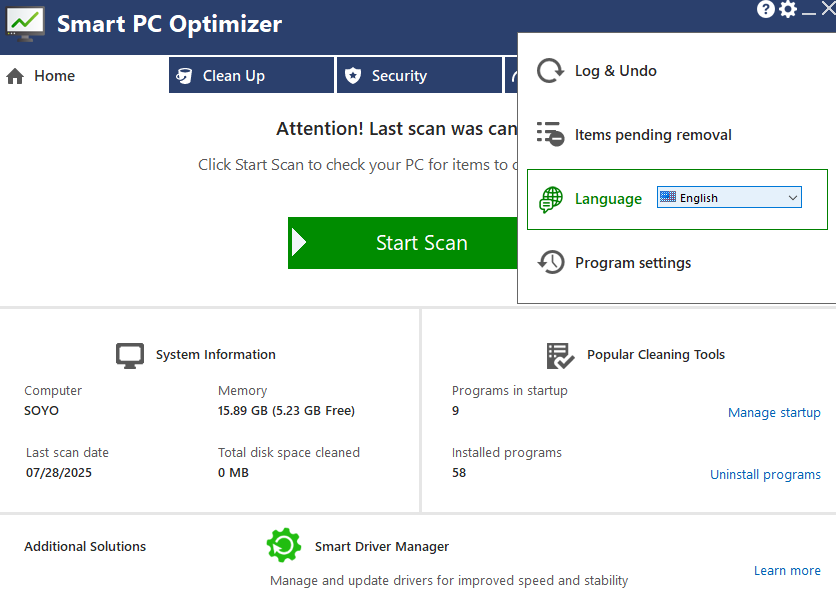Click the 'Click Start Scan to check' message
This screenshot has width=836, height=604.
357,165
